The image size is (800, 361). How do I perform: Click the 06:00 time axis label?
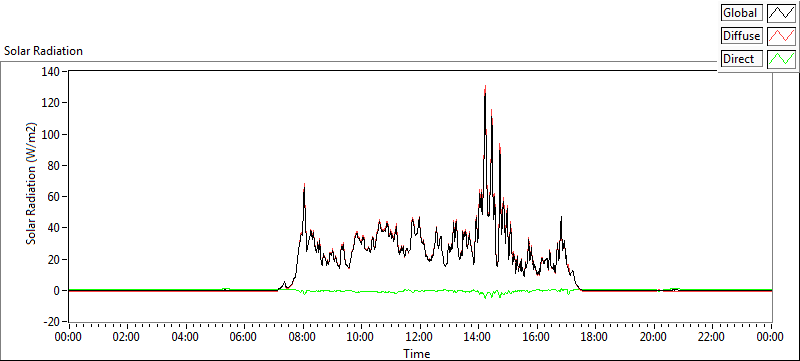243,337
